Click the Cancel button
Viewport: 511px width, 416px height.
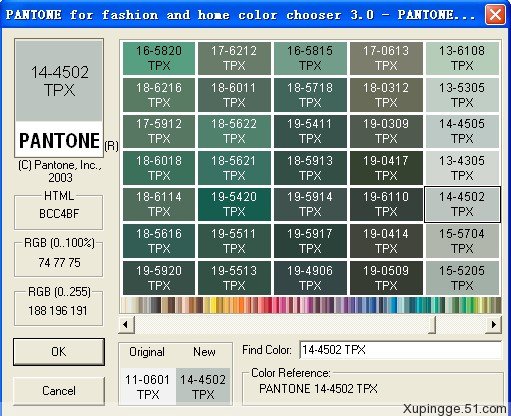point(59,391)
